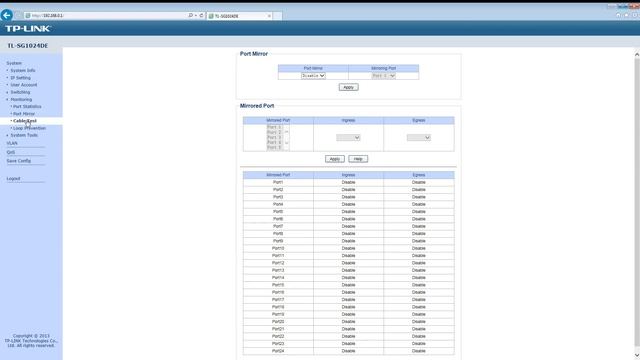Viewport: 640px width, 360px height.
Task: Click the Internet Explorer favorites star icon
Action: tap(627, 15)
